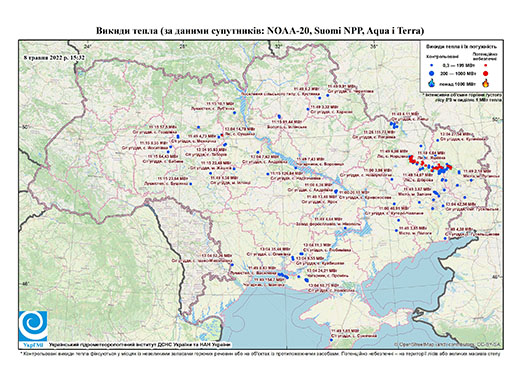Click the orange flame legend icon

coord(486,83)
